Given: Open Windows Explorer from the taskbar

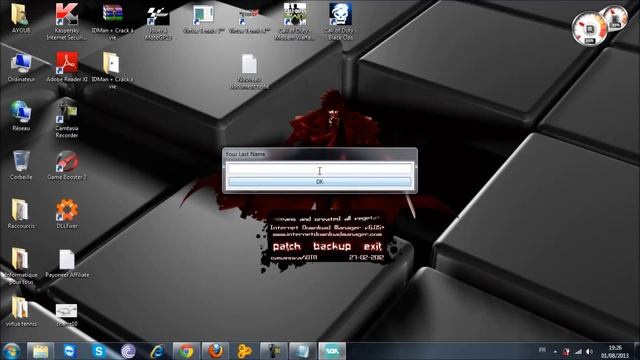Looking at the screenshot, I should 40,351.
